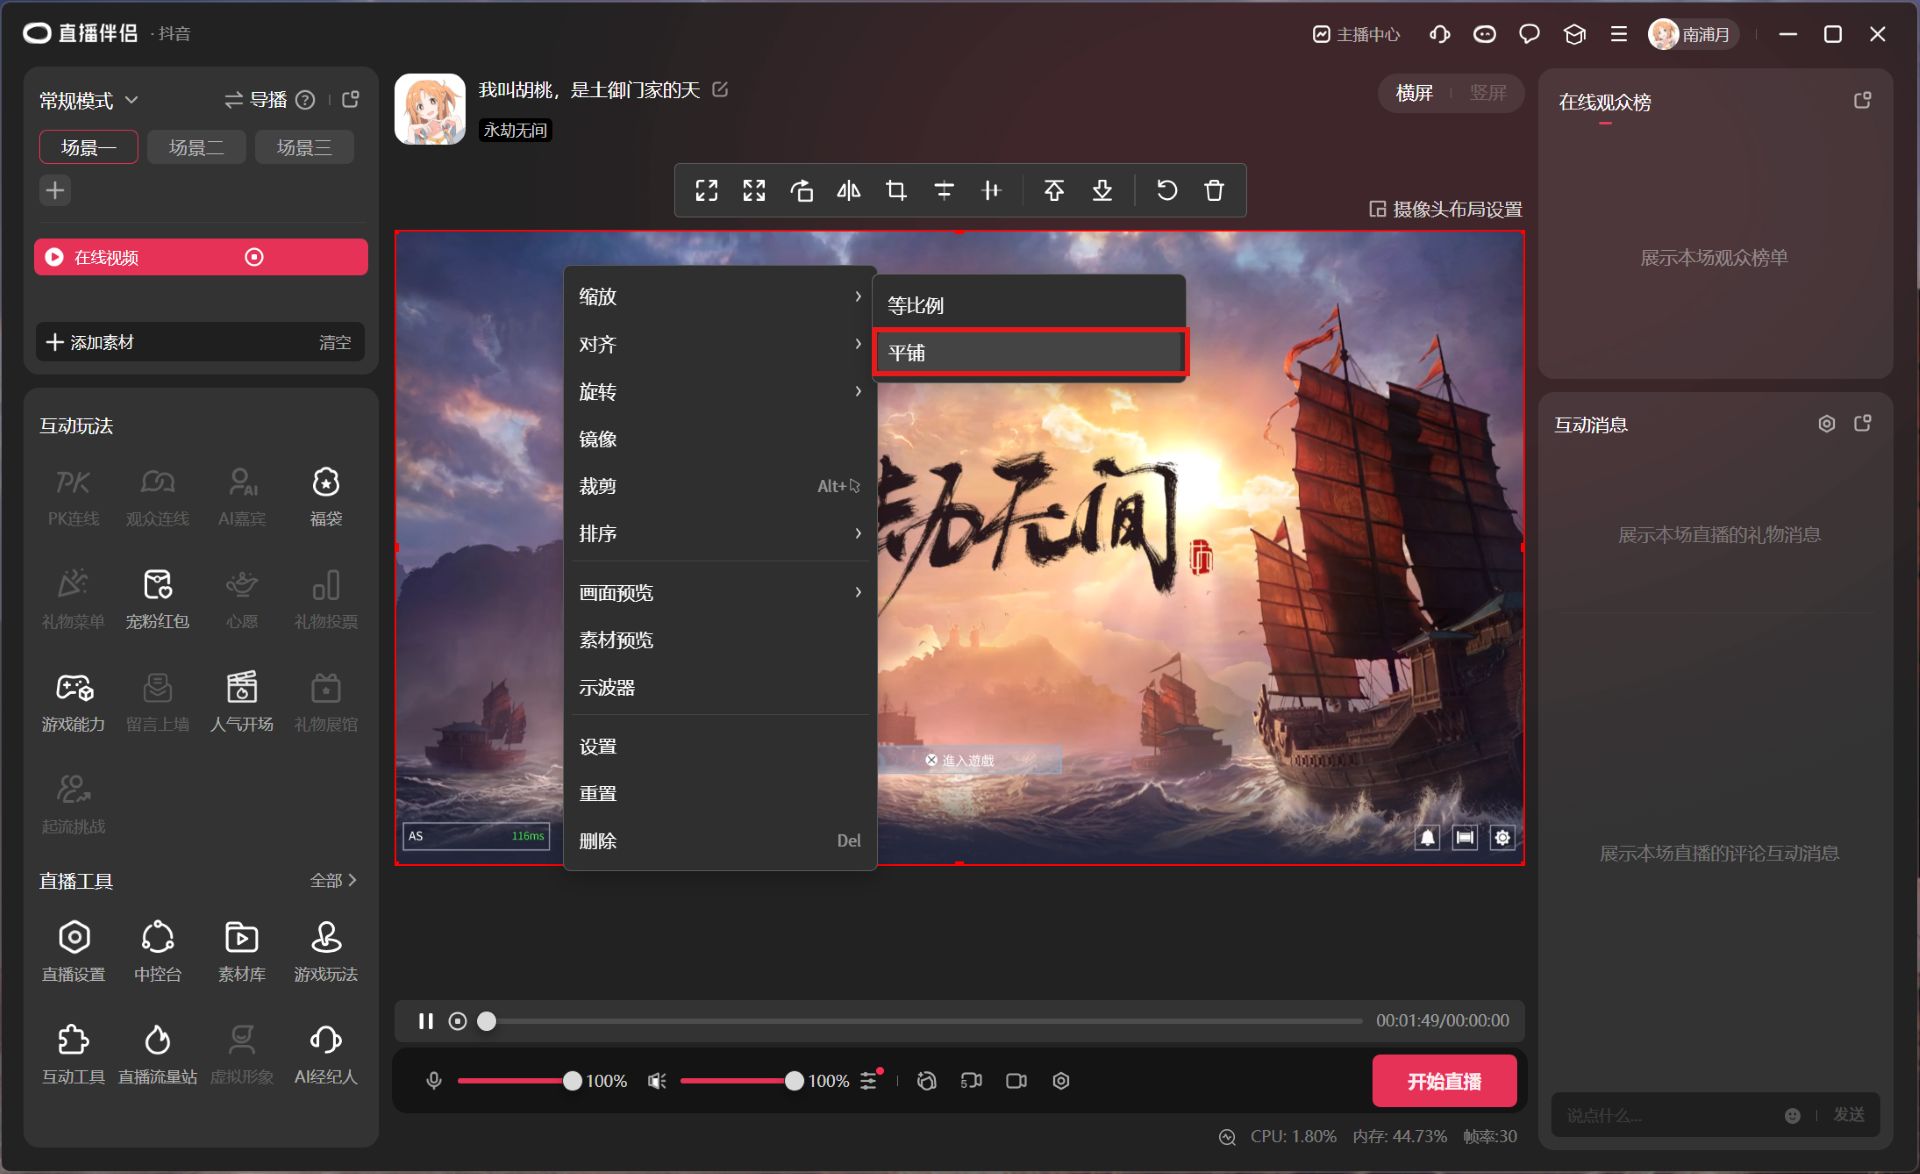The image size is (1920, 1174).
Task: Click the 开始直播 button
Action: point(1444,1081)
